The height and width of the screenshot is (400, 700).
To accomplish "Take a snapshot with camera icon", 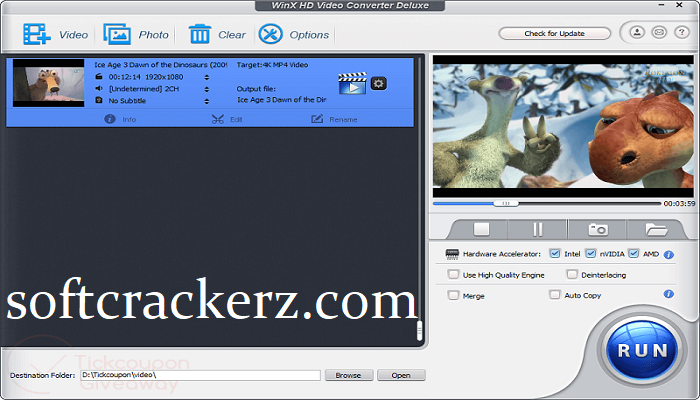I will [x=598, y=229].
